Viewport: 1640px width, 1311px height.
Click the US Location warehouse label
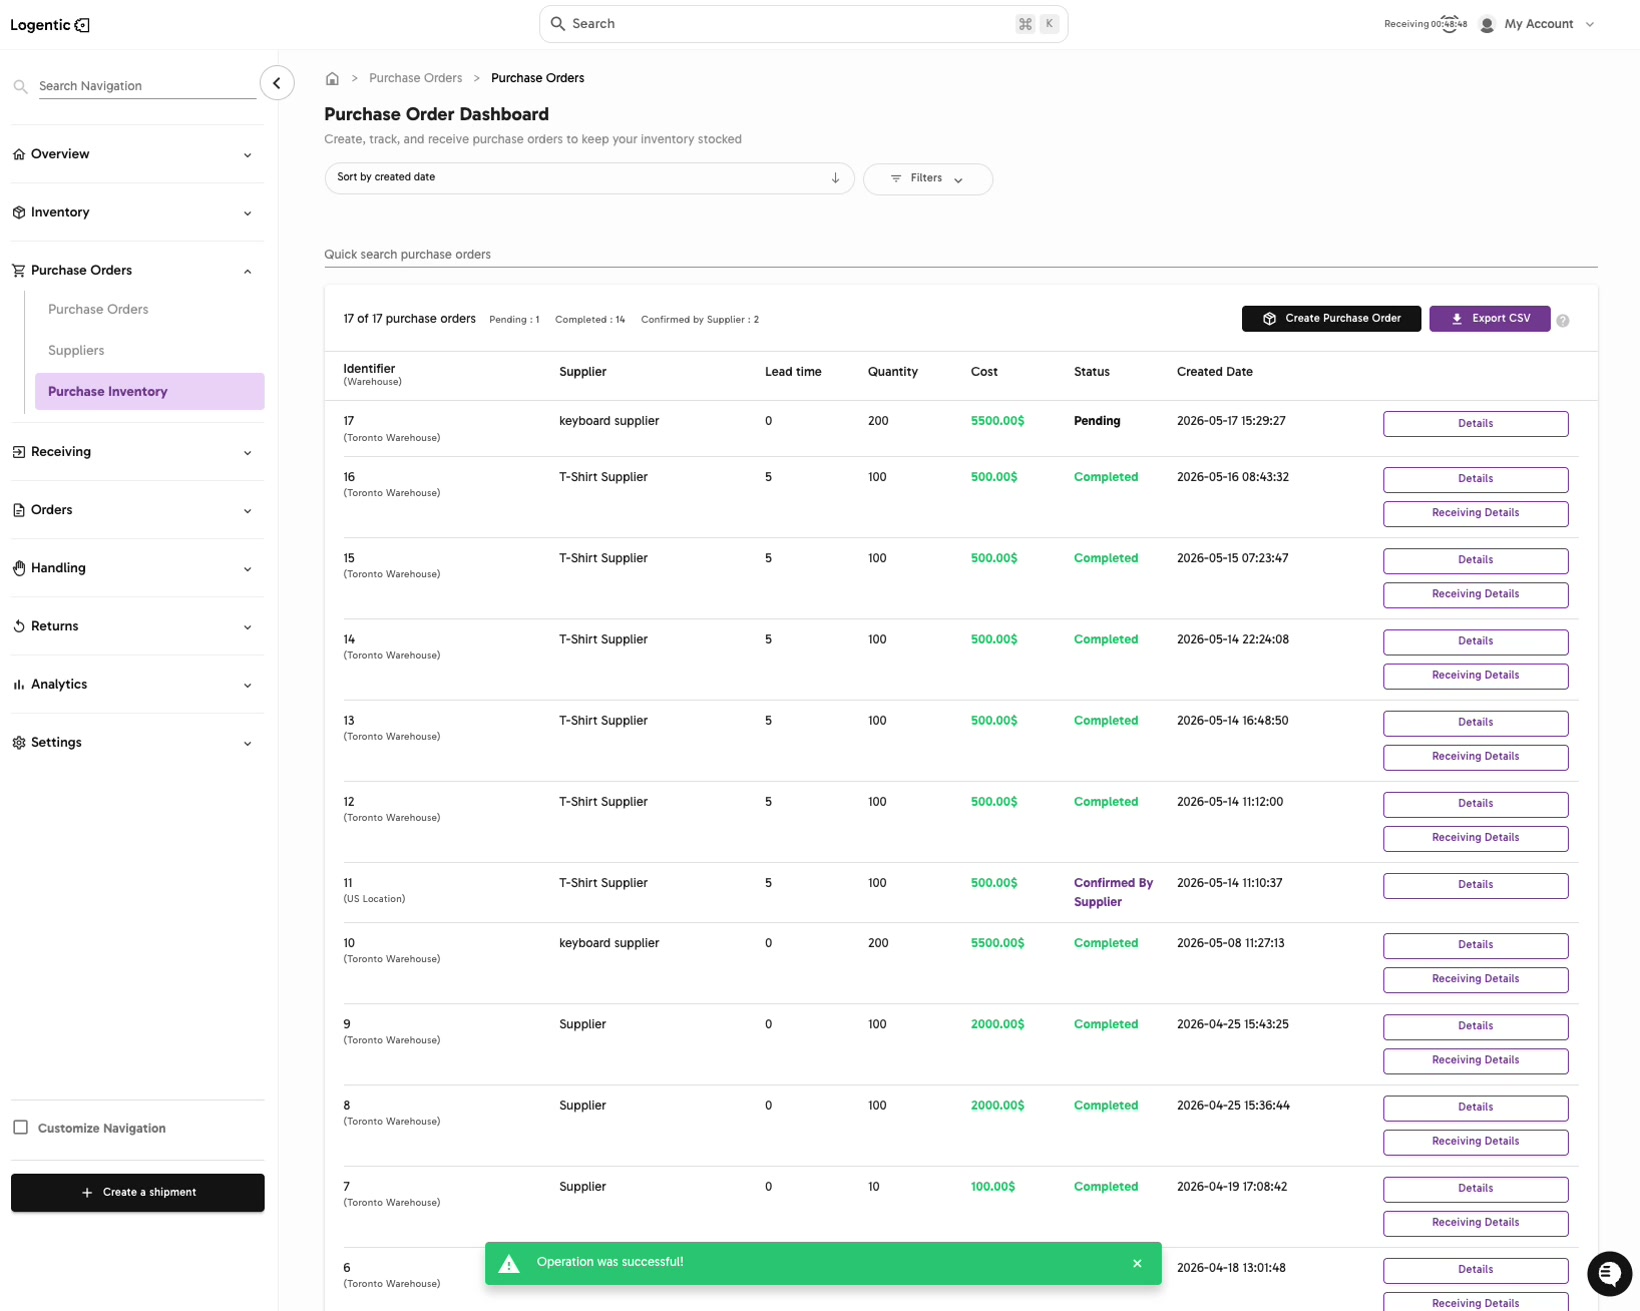[374, 899]
